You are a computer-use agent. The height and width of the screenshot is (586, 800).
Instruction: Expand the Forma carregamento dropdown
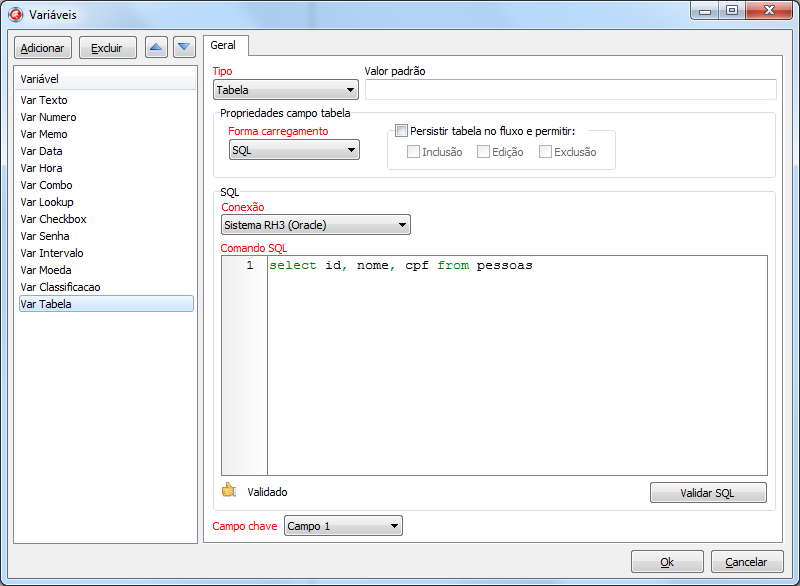pyautogui.click(x=294, y=150)
